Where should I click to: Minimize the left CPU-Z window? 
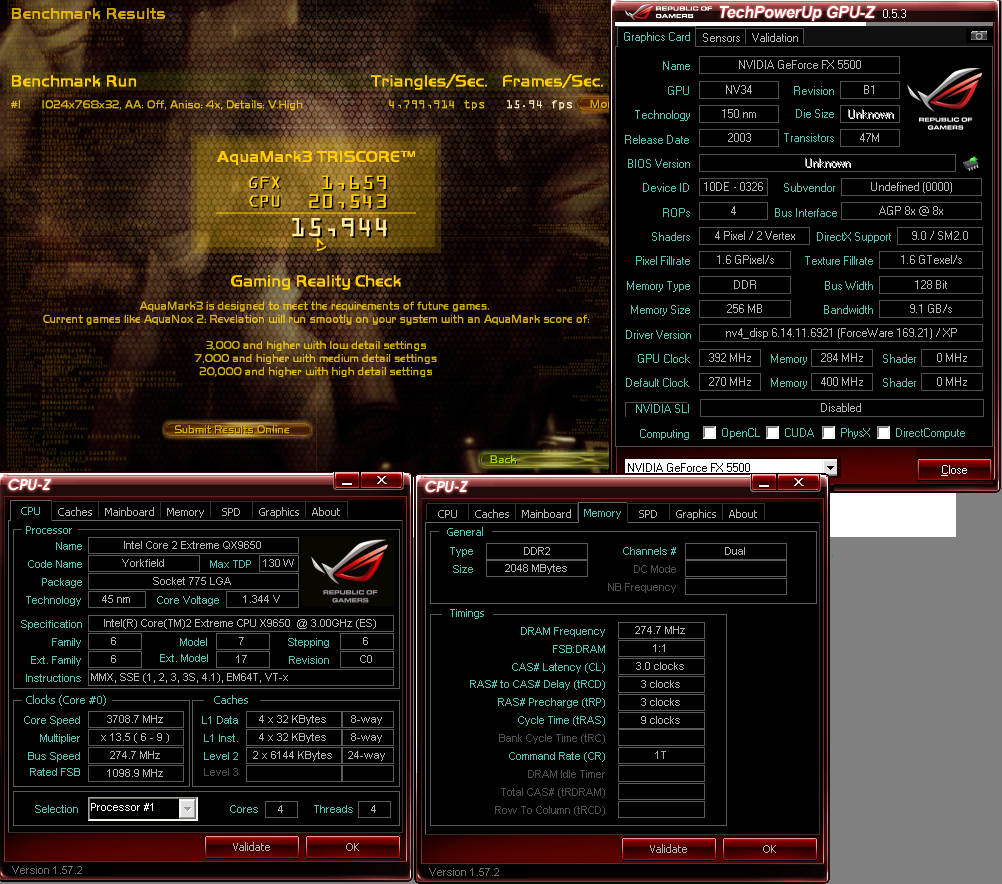(347, 481)
